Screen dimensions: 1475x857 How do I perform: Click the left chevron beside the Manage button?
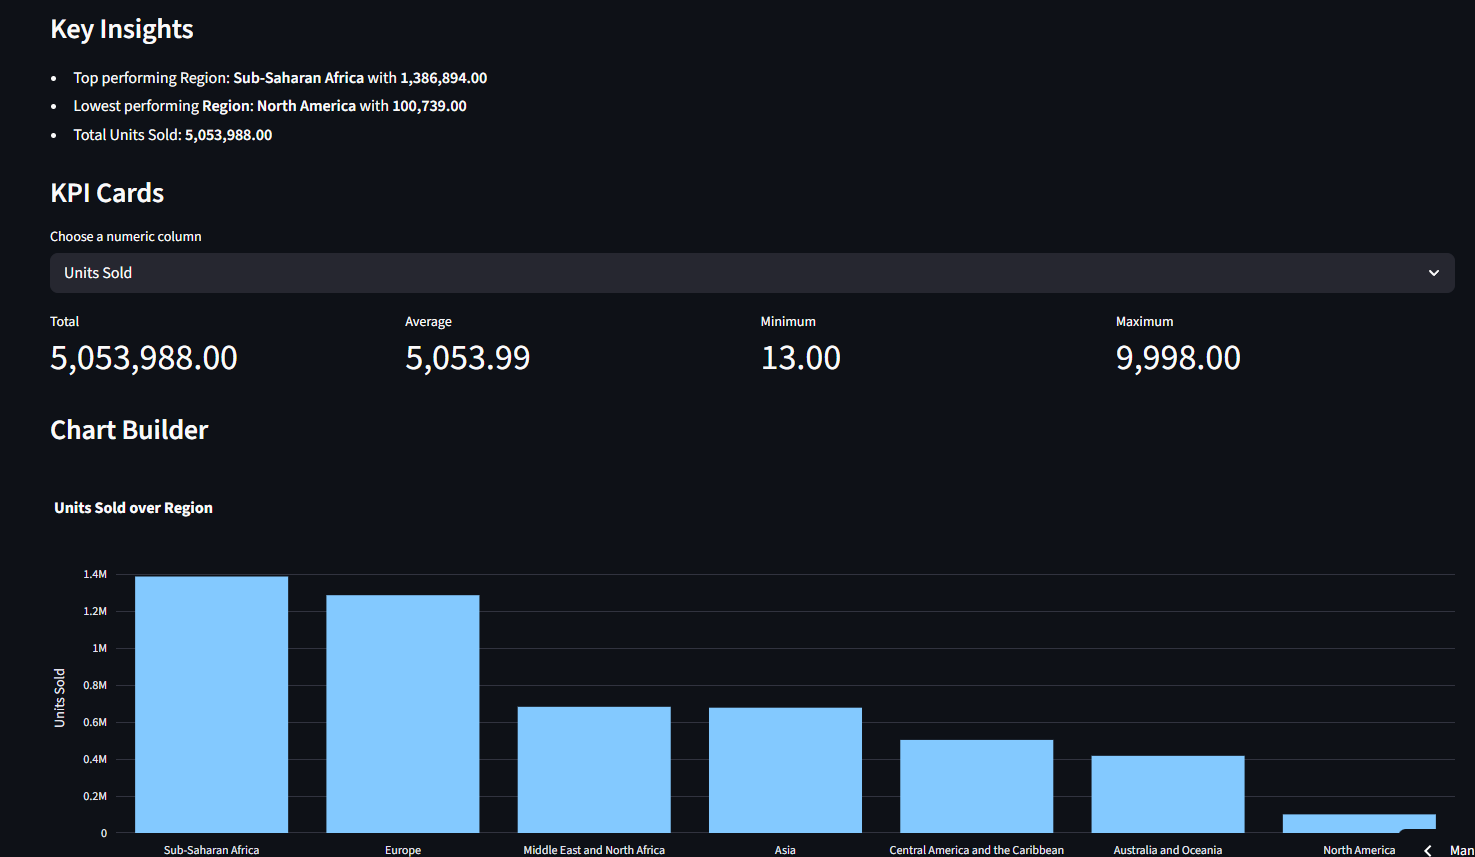tap(1428, 850)
